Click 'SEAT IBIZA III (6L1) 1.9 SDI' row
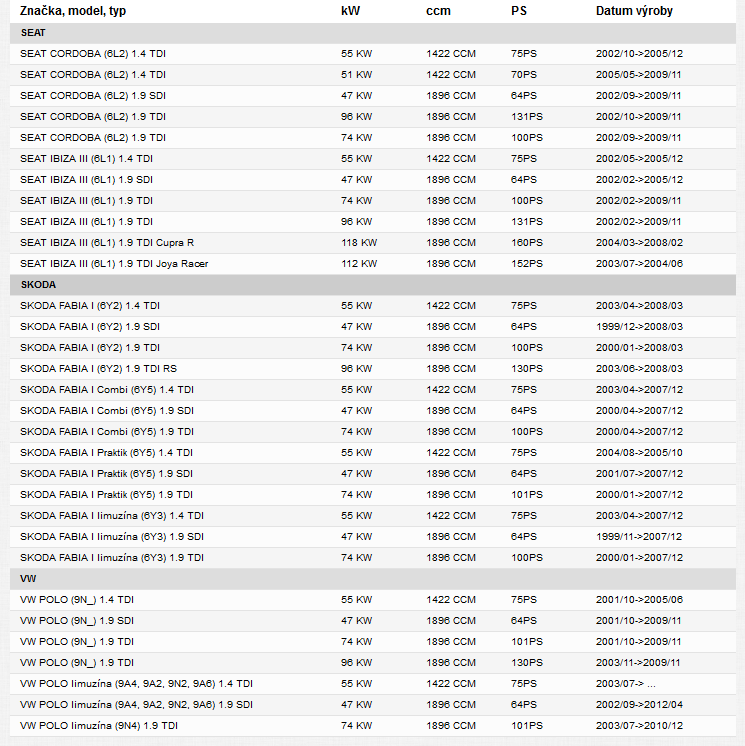 [372, 179]
